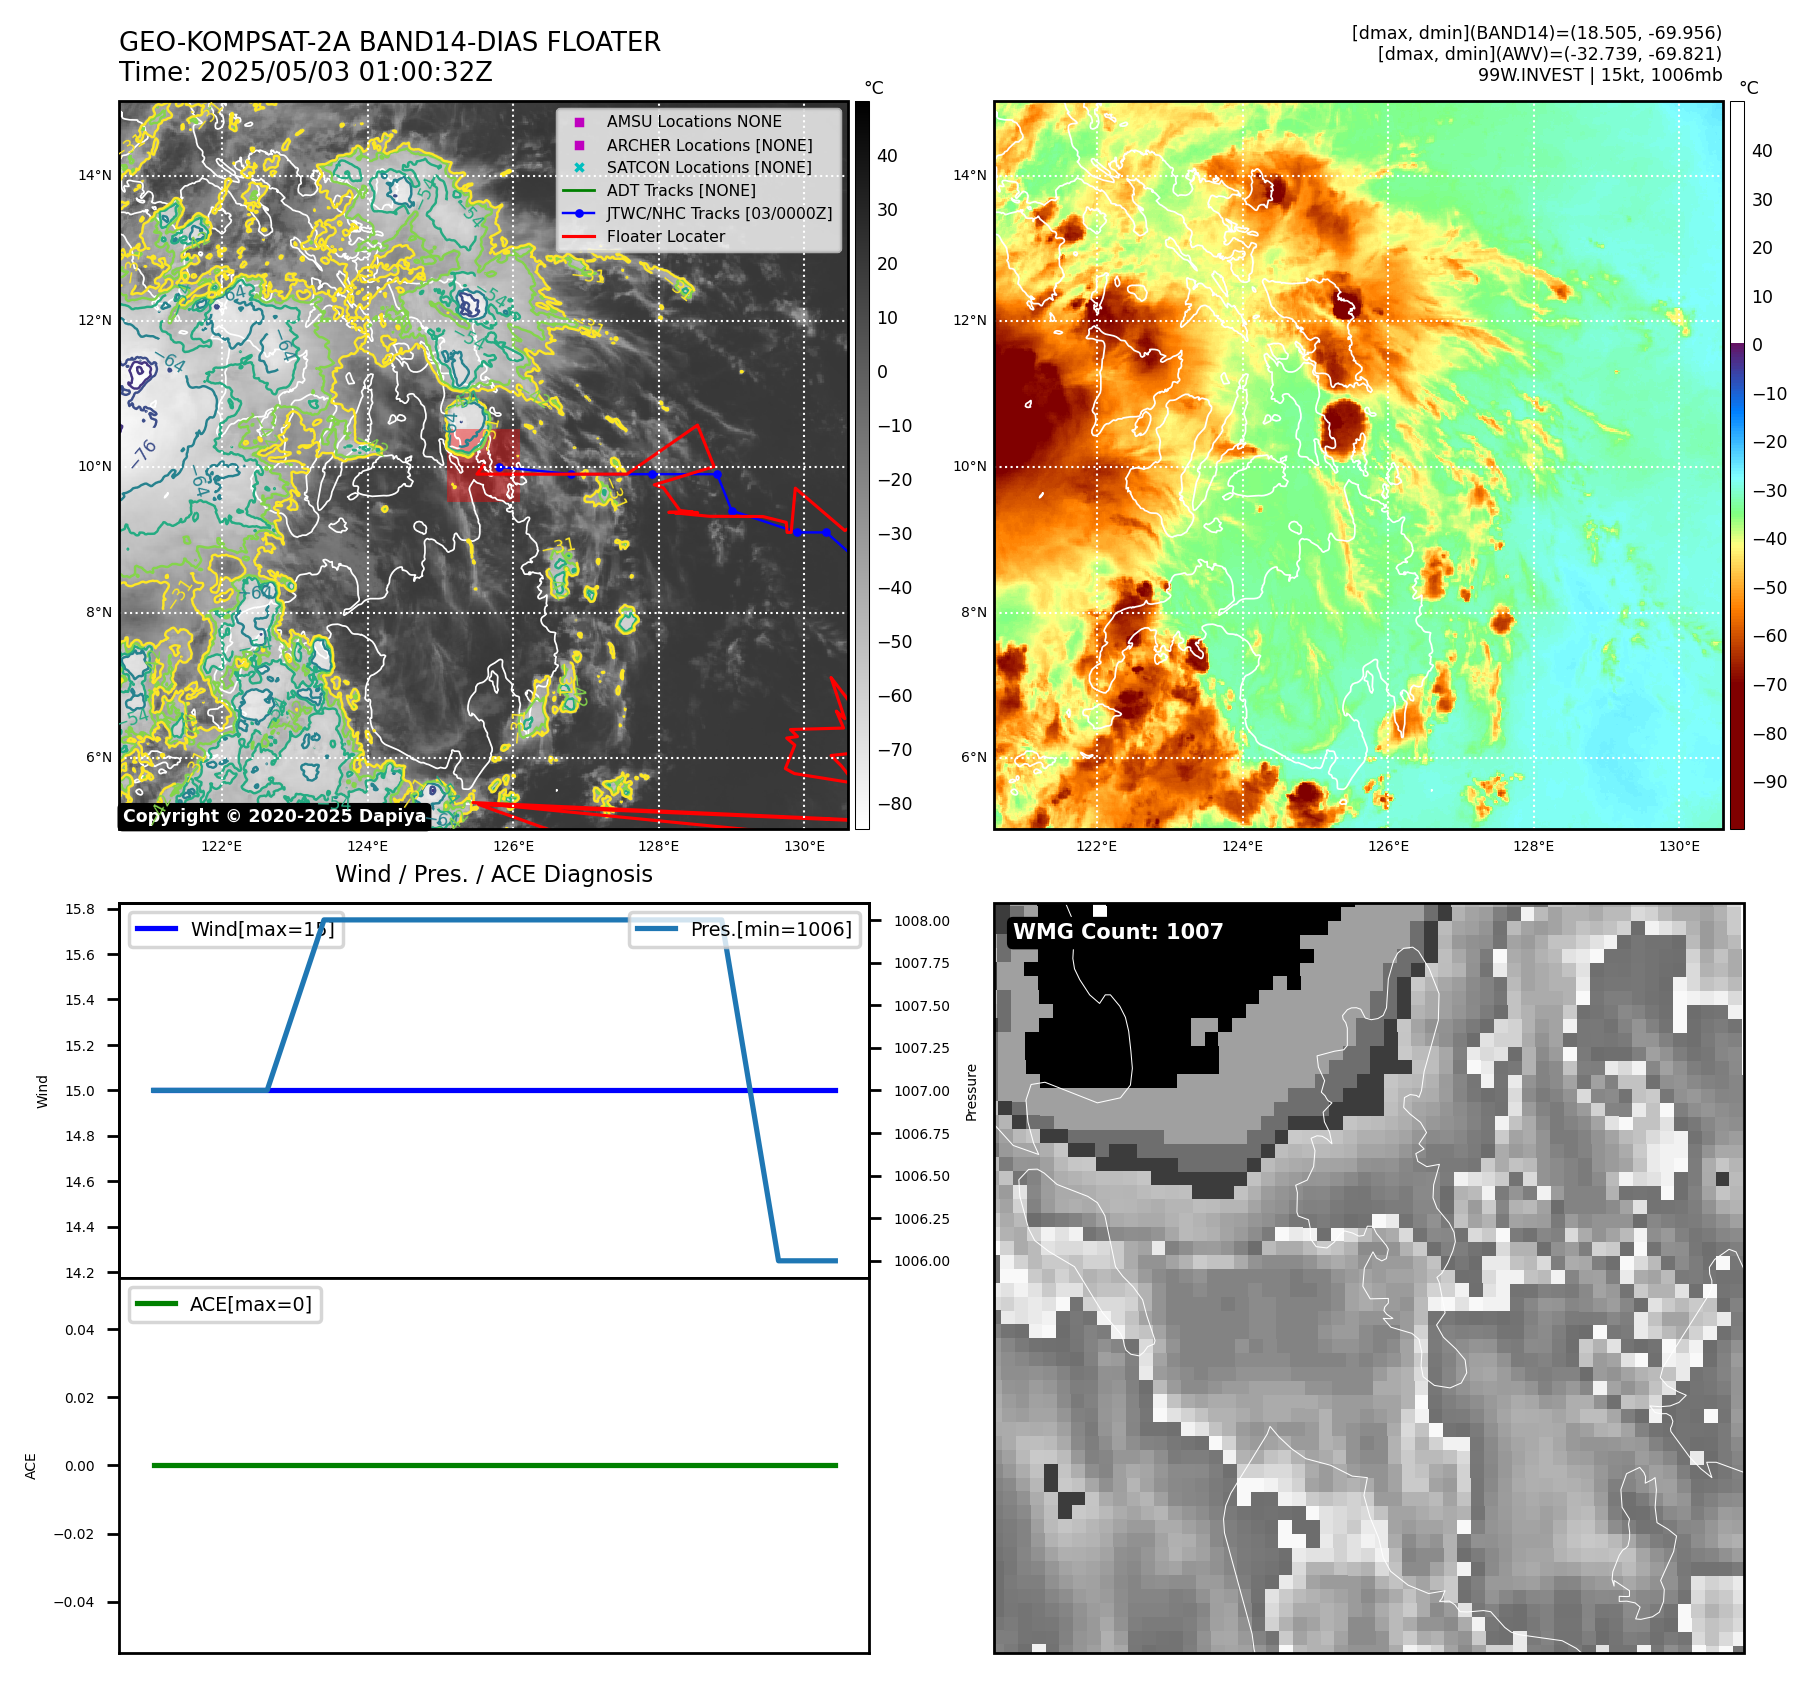This screenshot has height=1690, width=1813.
Task: Click the green ADT Tracks legend line
Action: [x=579, y=190]
